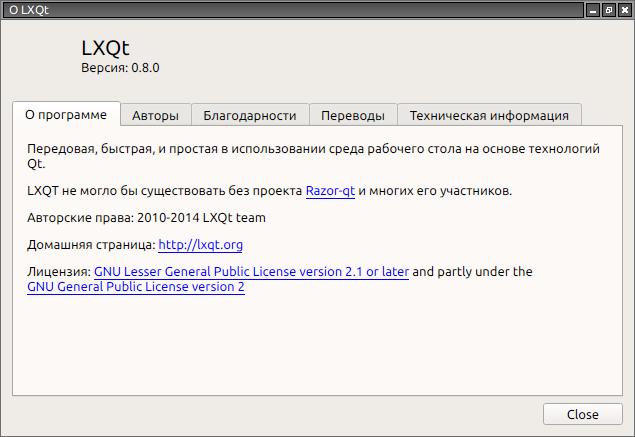Open the http://lxqt.org homepage link
This screenshot has width=635, height=437.
(200, 245)
